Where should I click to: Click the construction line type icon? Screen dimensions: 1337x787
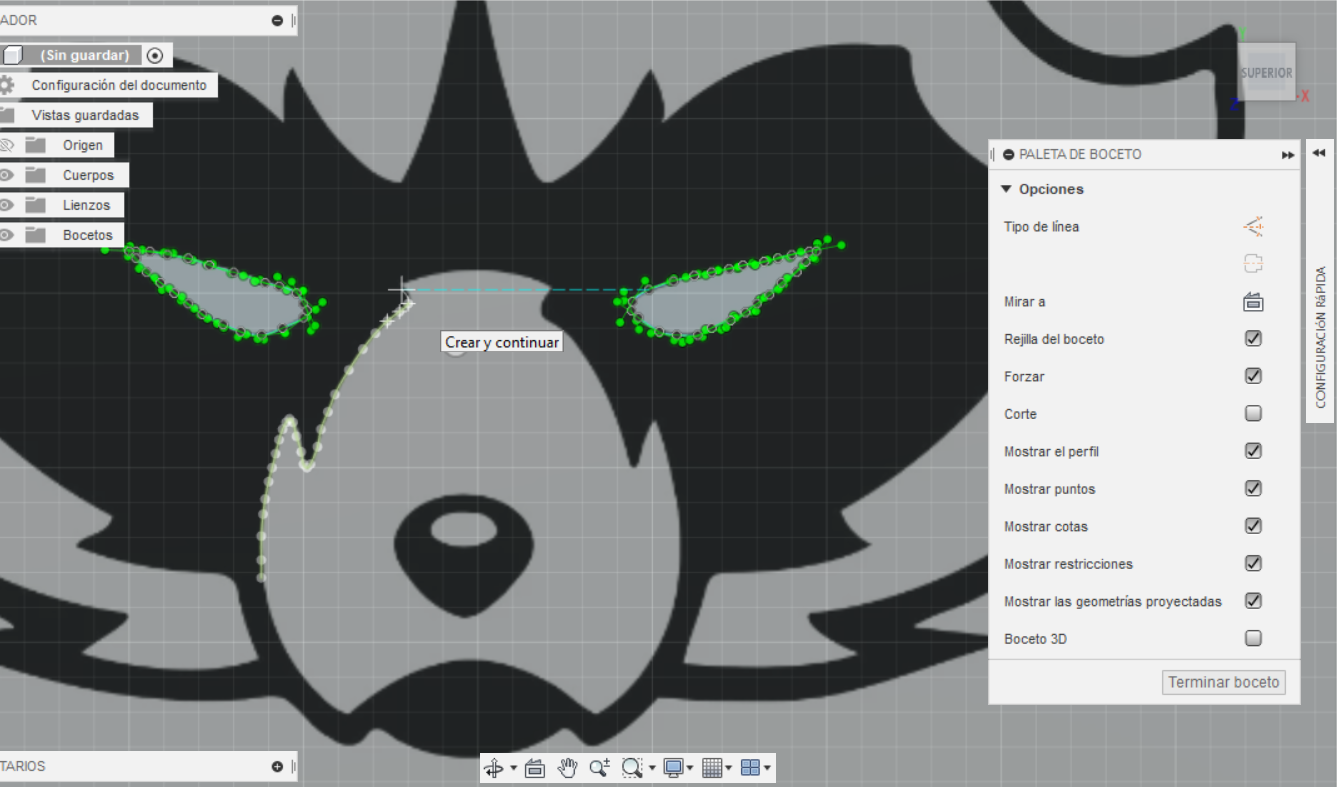coord(1253,227)
